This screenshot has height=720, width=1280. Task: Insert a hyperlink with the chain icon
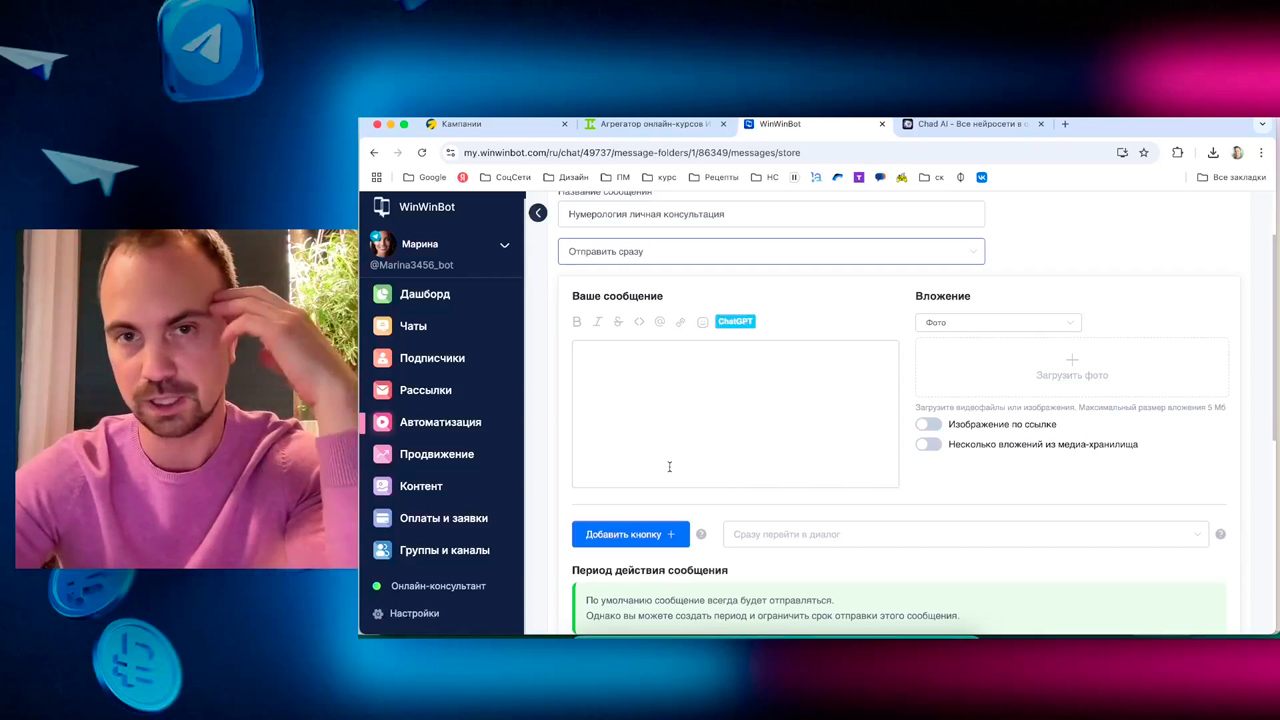tap(681, 322)
